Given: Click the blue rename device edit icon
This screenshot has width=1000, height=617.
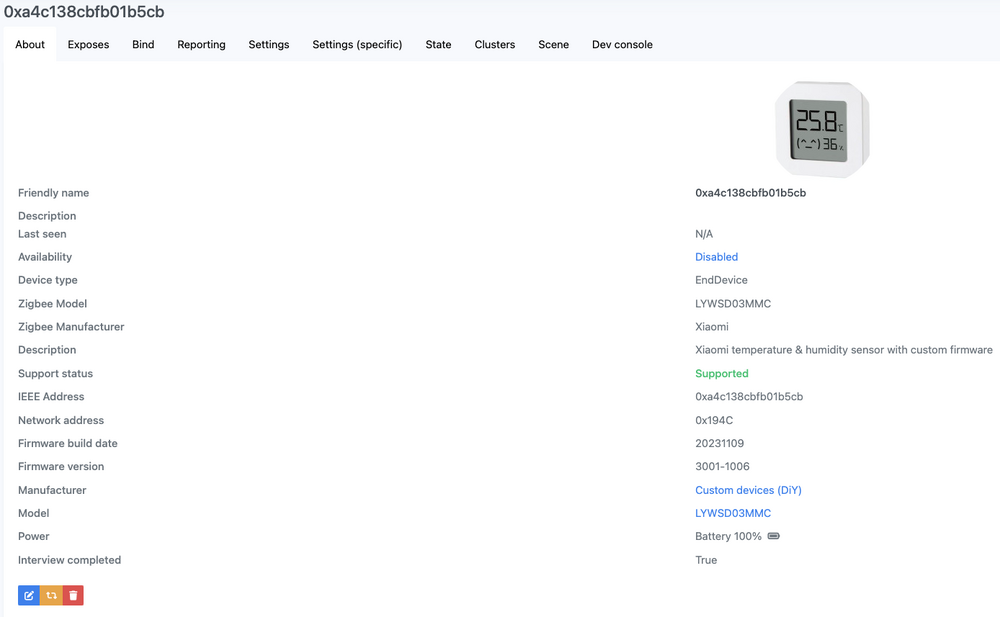Looking at the screenshot, I should [29, 596].
